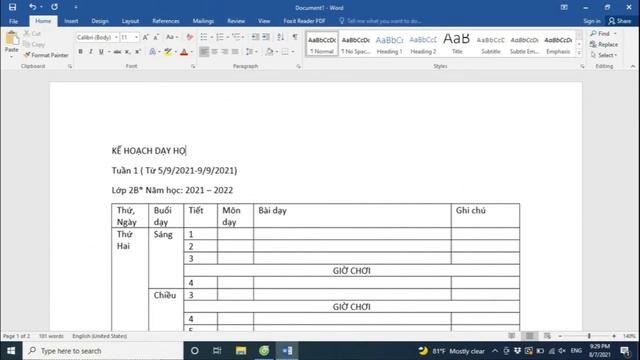This screenshot has height=360, width=640.
Task: Click the Copy button
Action: (x=34, y=44)
